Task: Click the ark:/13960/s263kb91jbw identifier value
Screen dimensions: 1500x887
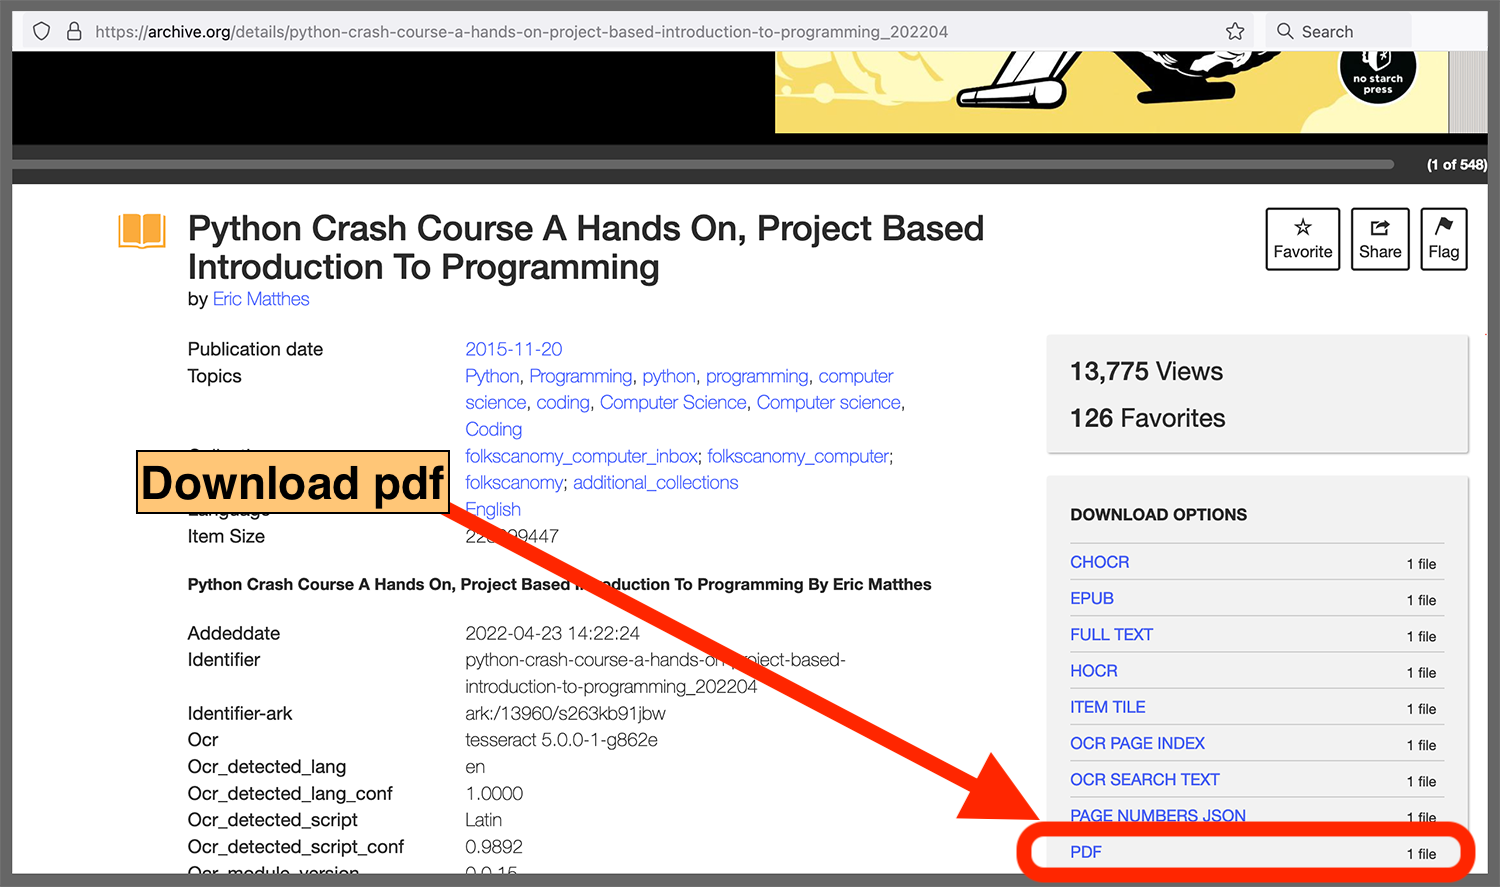Action: pos(565,713)
